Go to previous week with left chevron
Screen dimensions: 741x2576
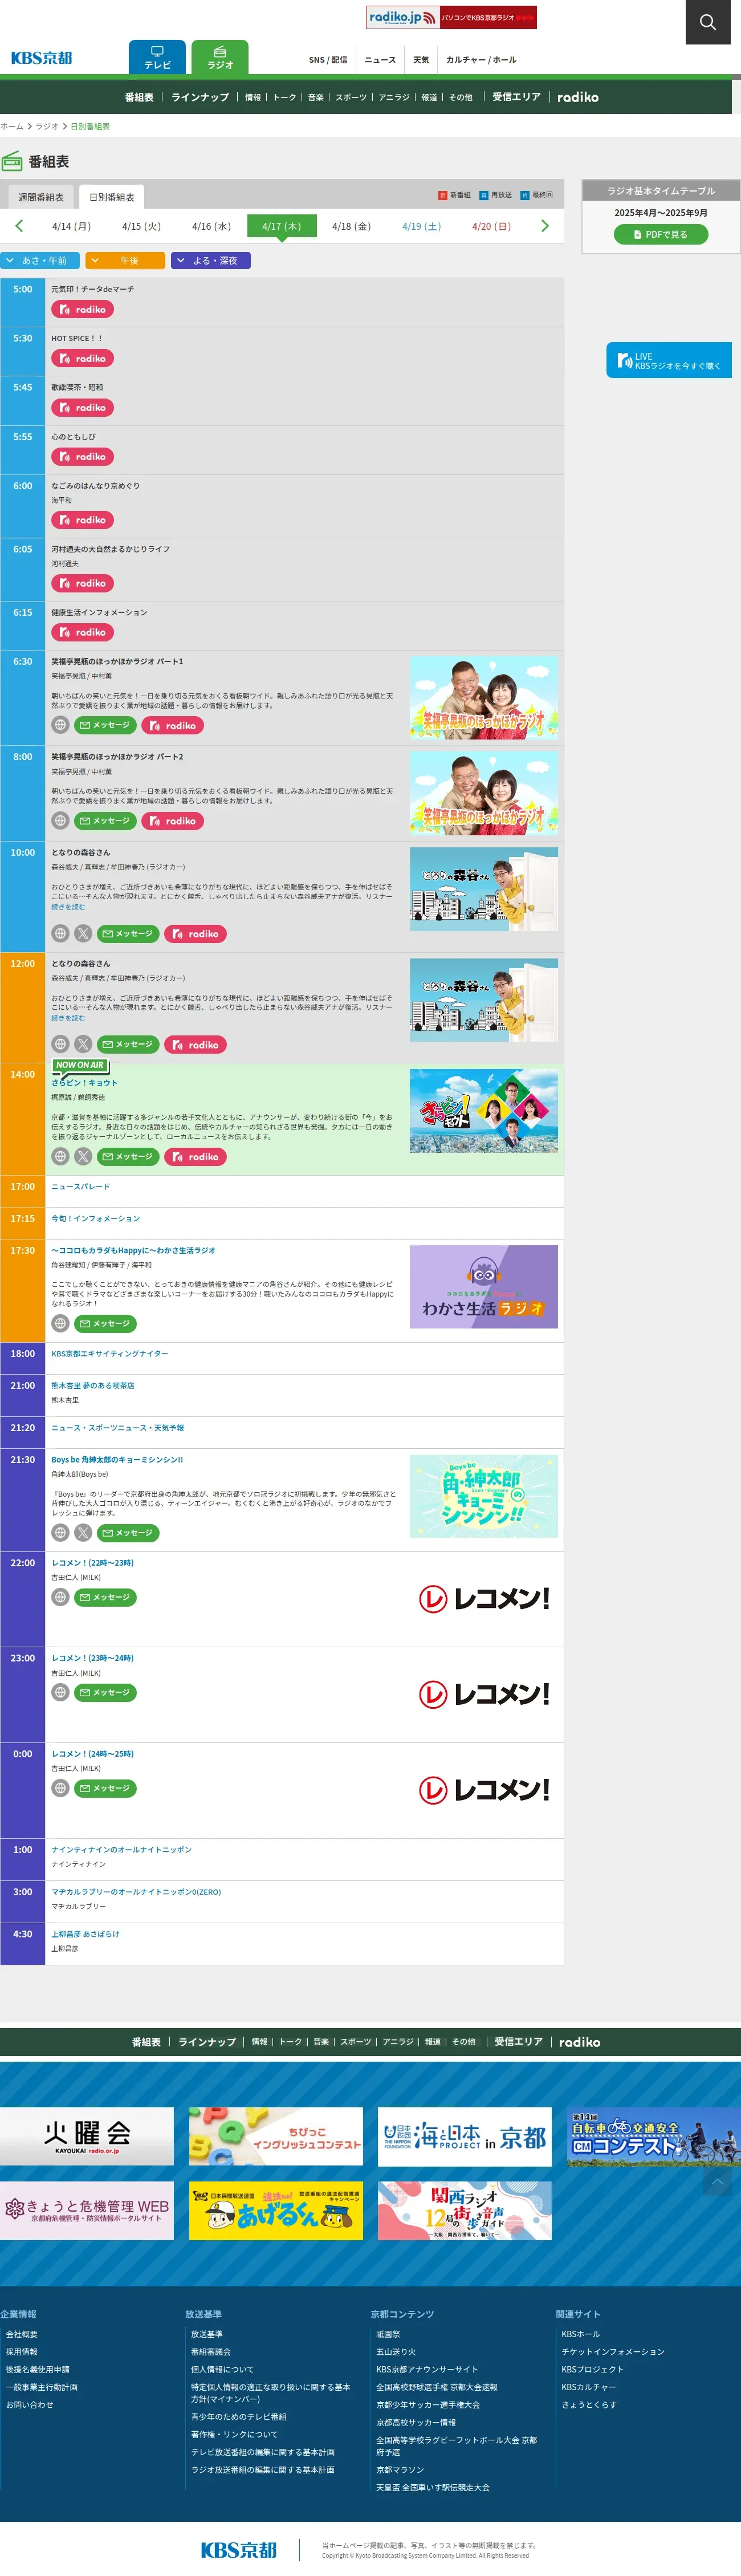19,226
